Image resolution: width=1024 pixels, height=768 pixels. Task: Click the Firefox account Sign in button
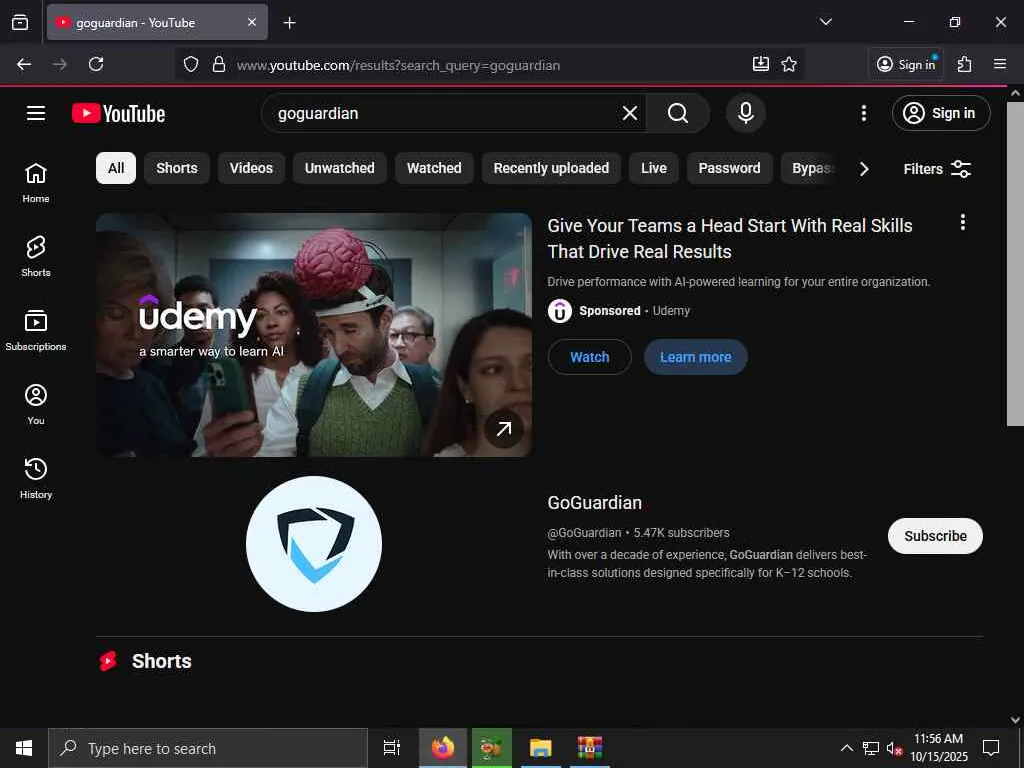906,64
